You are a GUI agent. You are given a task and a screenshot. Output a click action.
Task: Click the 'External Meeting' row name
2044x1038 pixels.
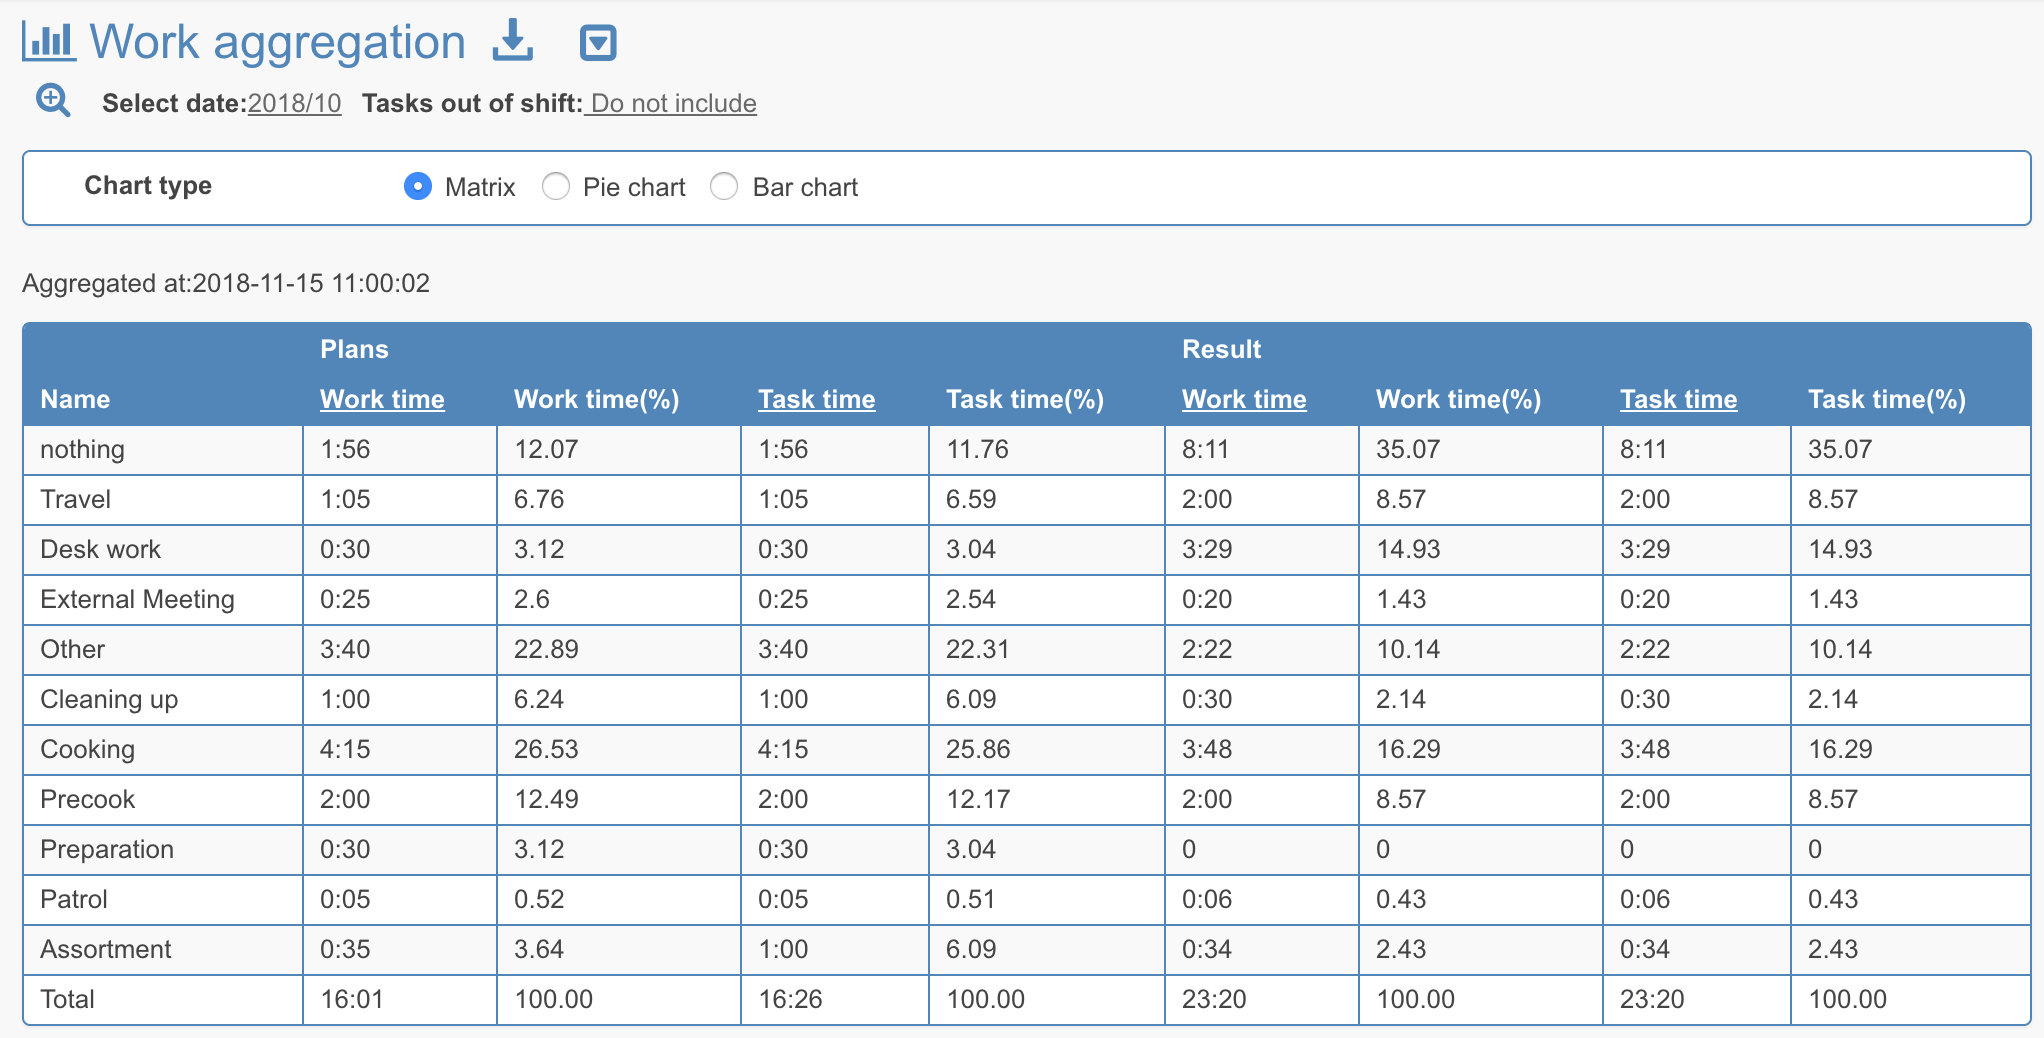point(137,599)
